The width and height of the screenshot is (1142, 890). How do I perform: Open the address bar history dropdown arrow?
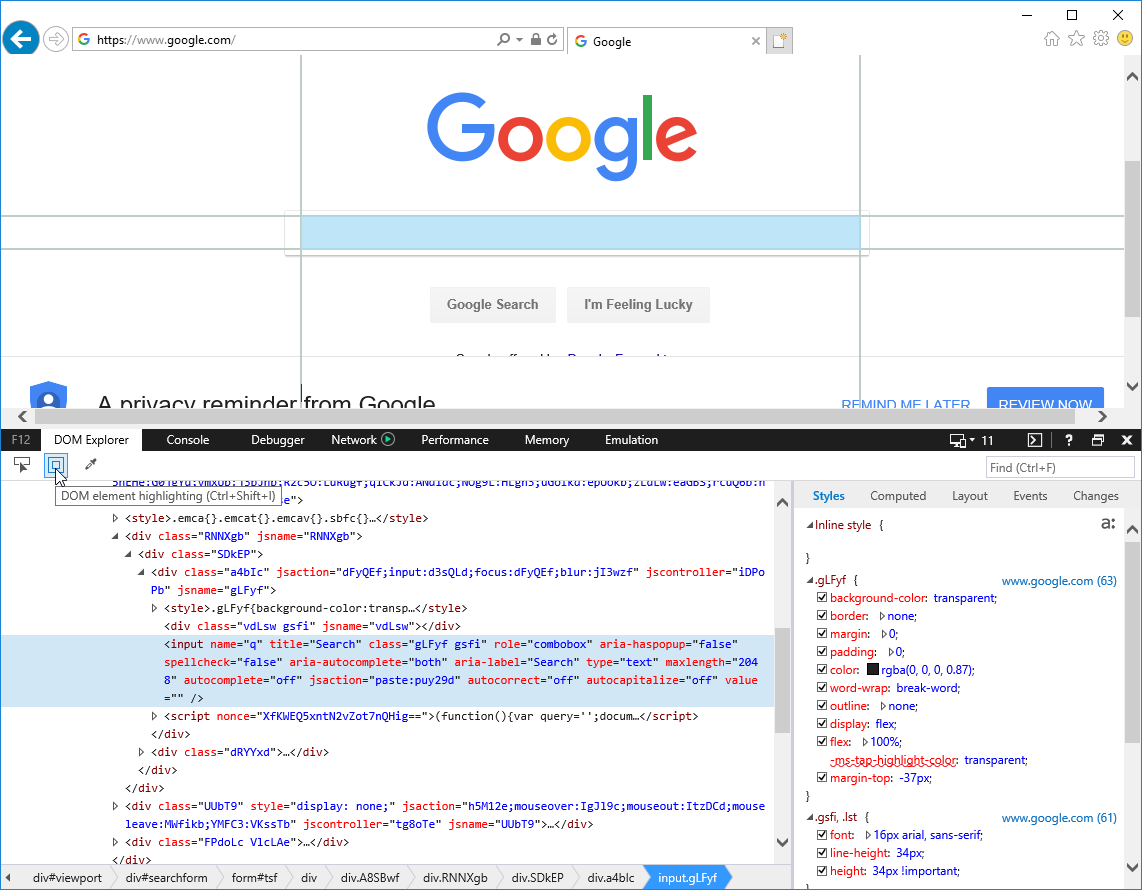[519, 39]
